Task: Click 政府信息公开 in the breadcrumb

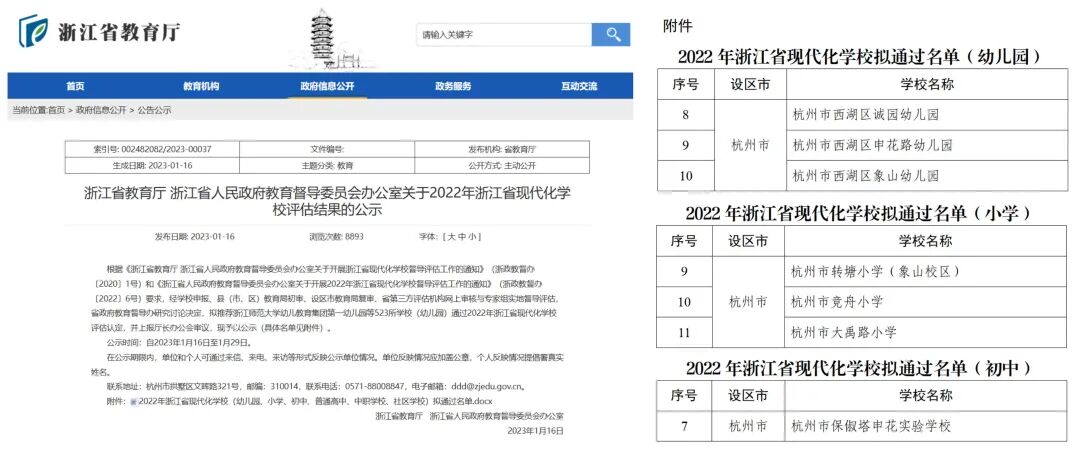Action: (101, 110)
